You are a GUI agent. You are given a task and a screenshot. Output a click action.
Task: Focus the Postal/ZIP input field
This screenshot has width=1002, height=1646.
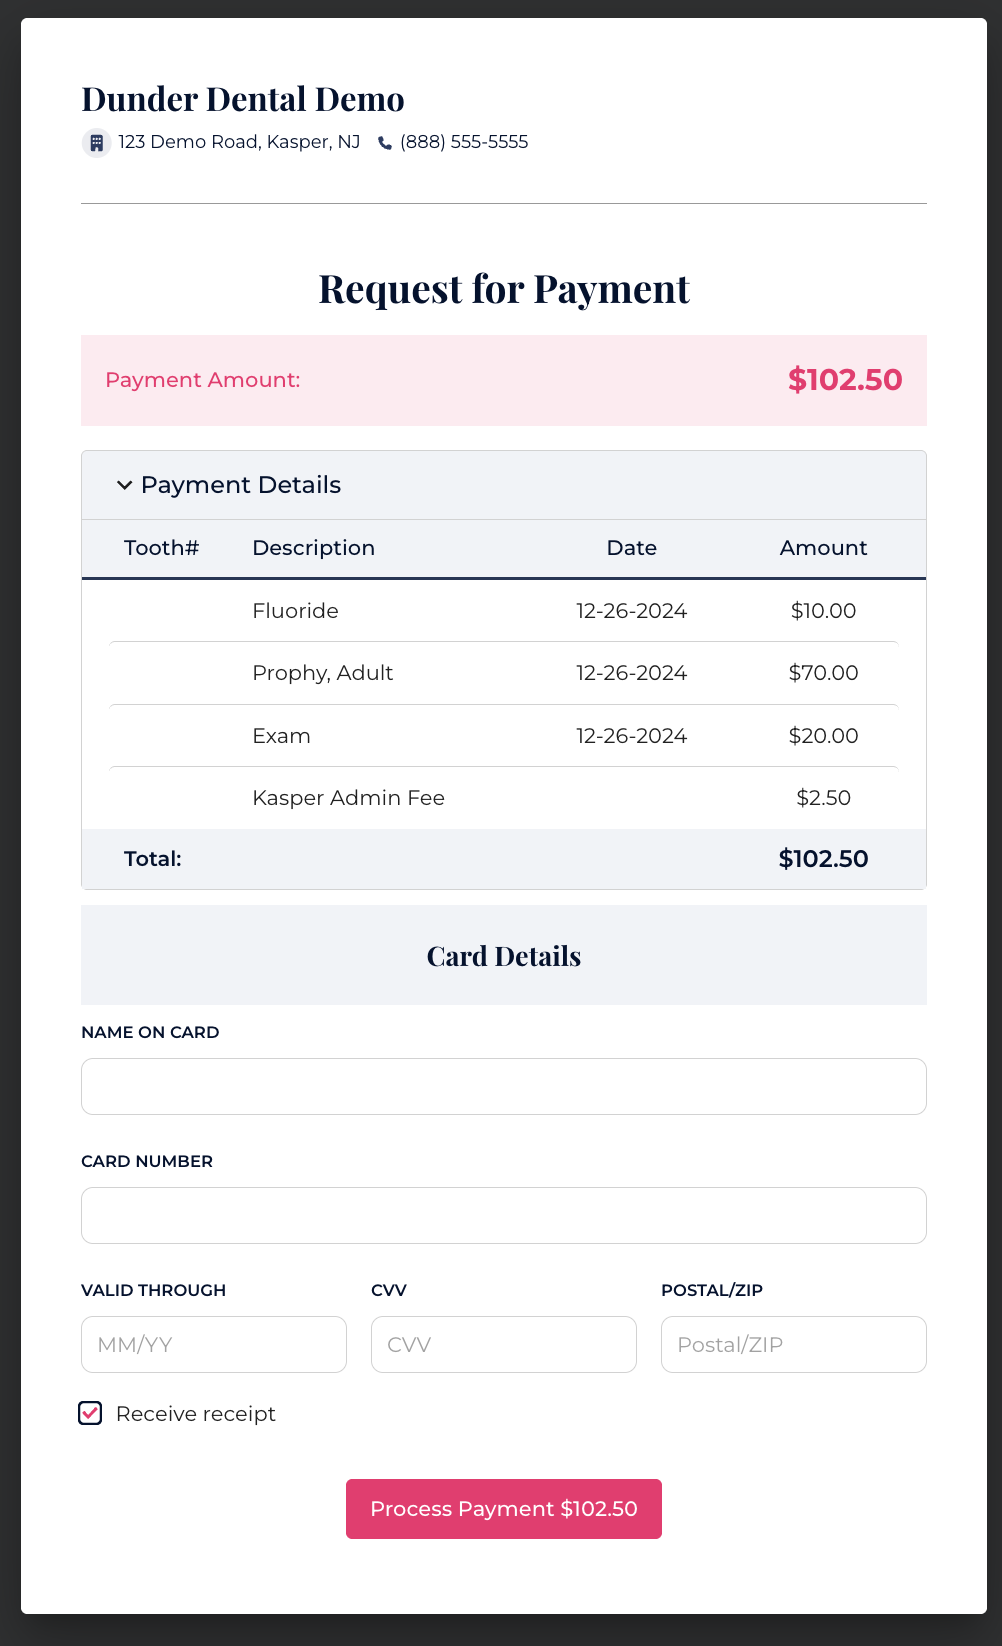[x=794, y=1344]
